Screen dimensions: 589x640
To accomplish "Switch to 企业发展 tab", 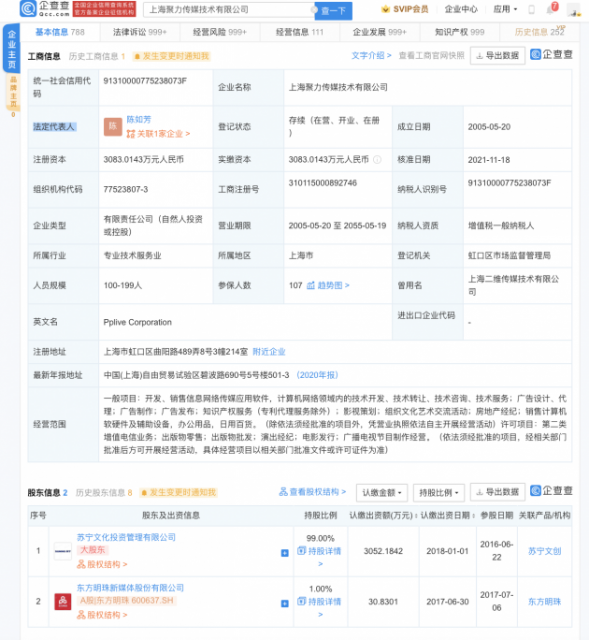I will [380, 32].
